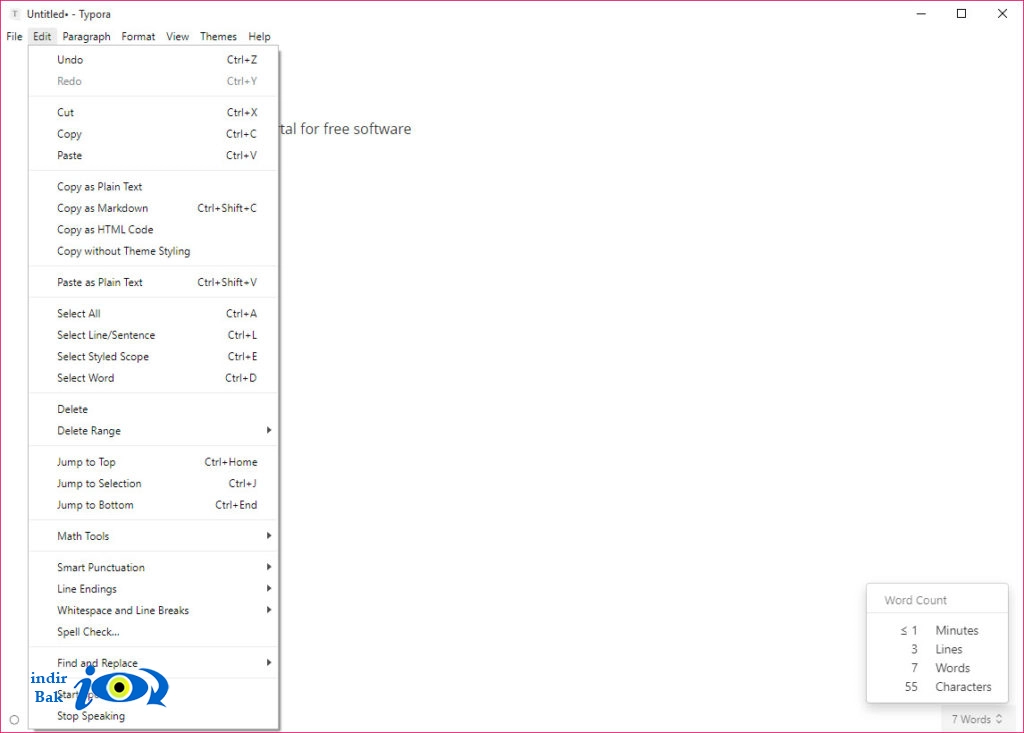Open the File menu
This screenshot has width=1024, height=733.
[x=14, y=37]
